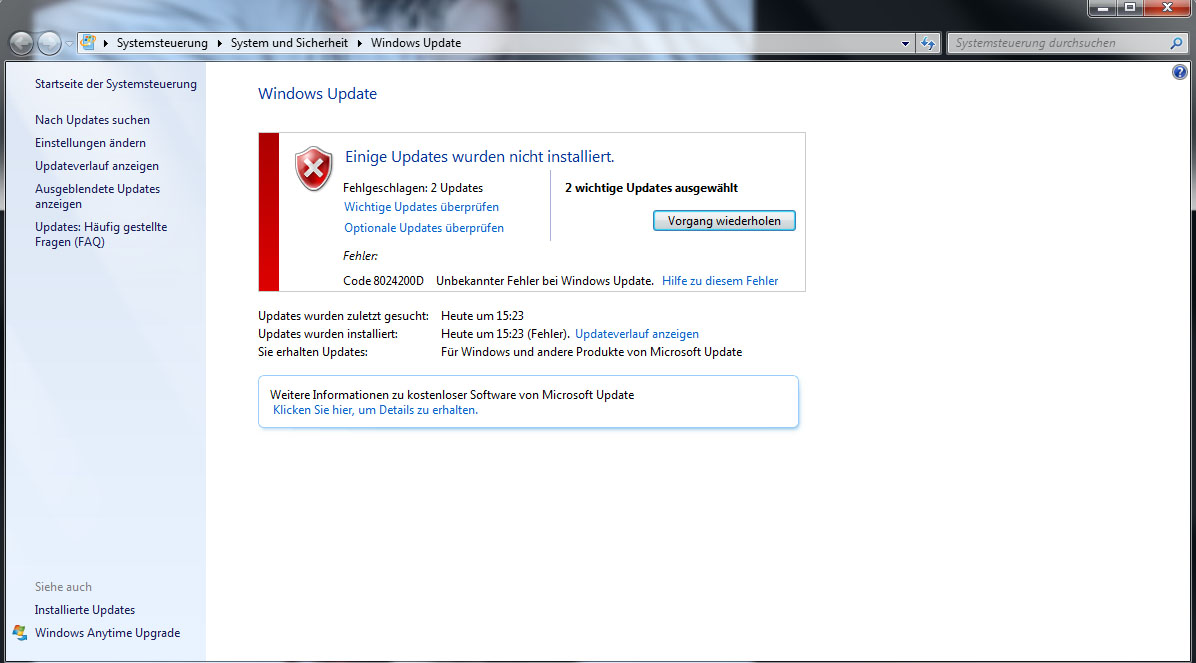The width and height of the screenshot is (1196, 663).
Task: Click the text Fehlgeschlagen: 2 Updates
Action: [x=413, y=188]
